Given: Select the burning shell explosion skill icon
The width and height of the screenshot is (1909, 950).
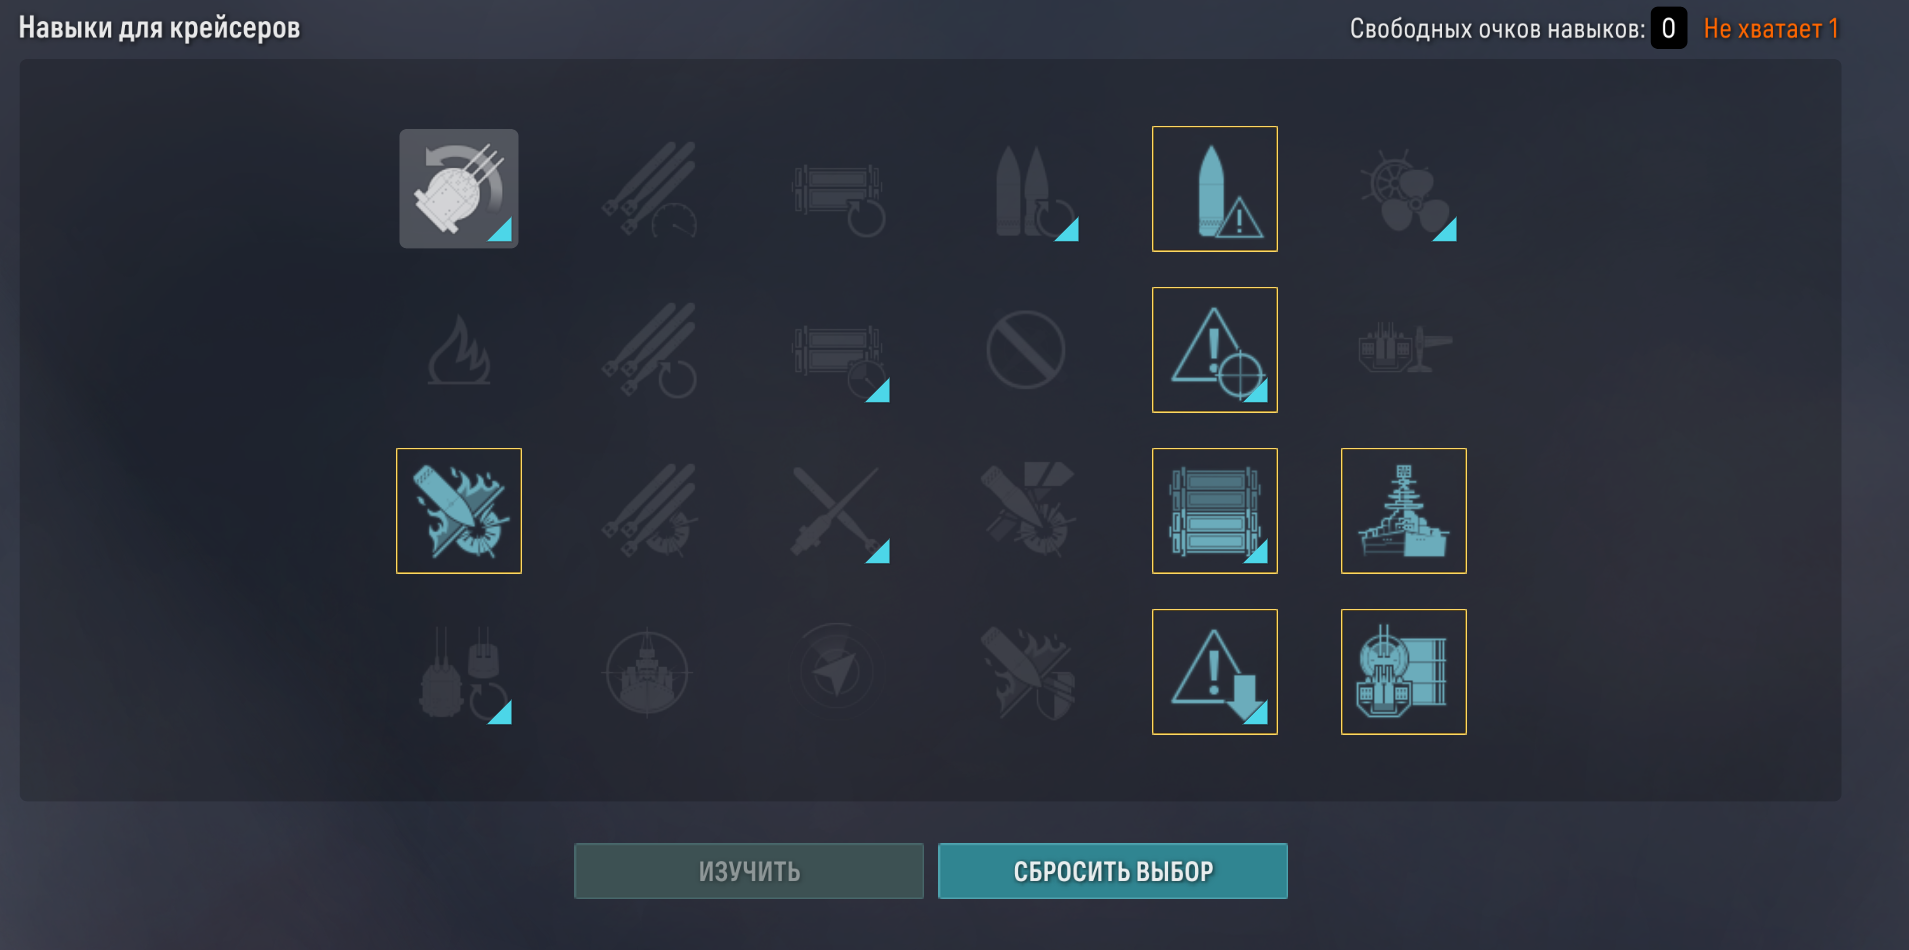Looking at the screenshot, I should click(x=459, y=511).
